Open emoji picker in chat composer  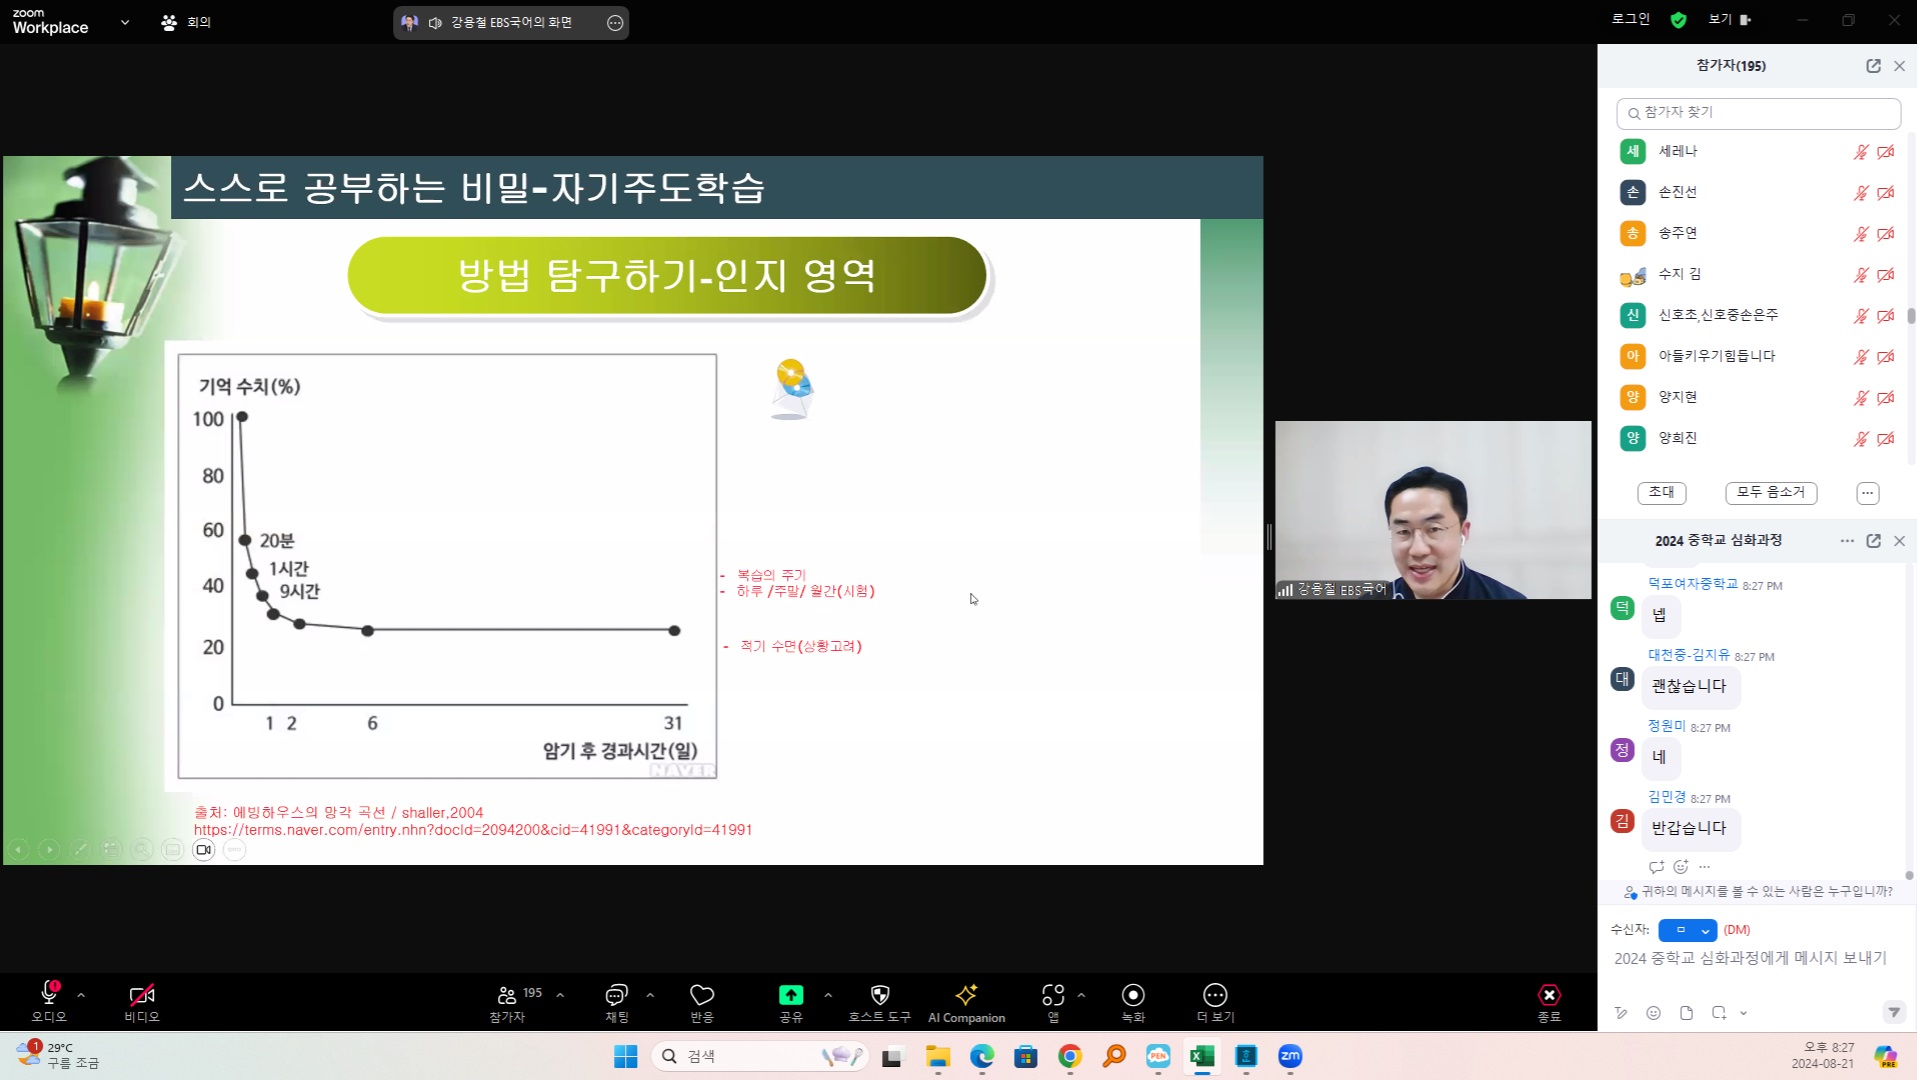click(1653, 1013)
